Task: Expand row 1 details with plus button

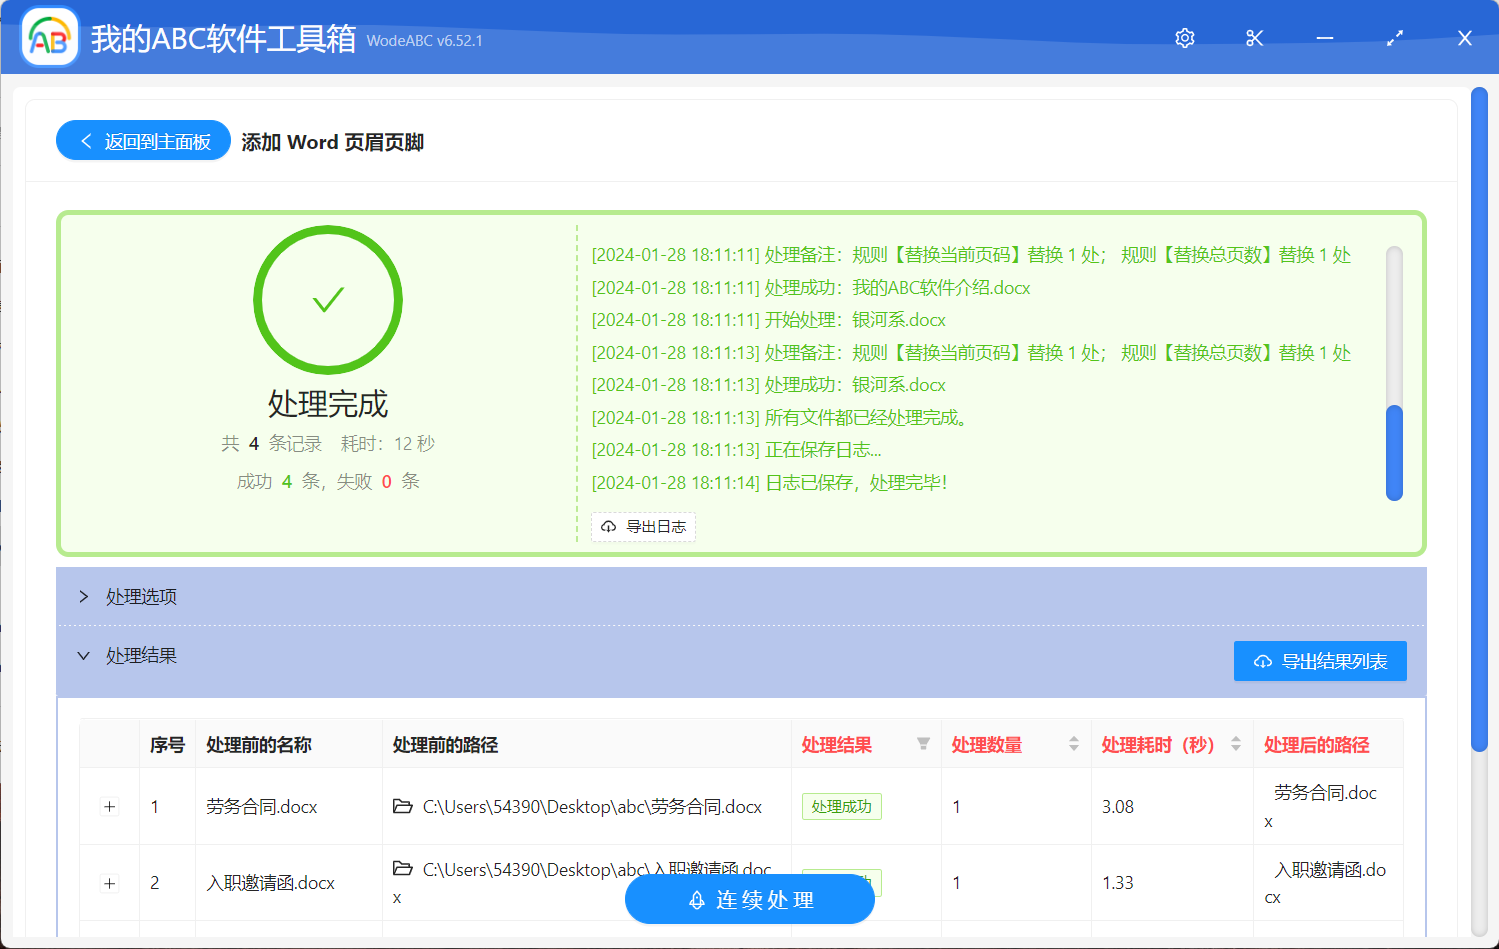Action: click(108, 806)
